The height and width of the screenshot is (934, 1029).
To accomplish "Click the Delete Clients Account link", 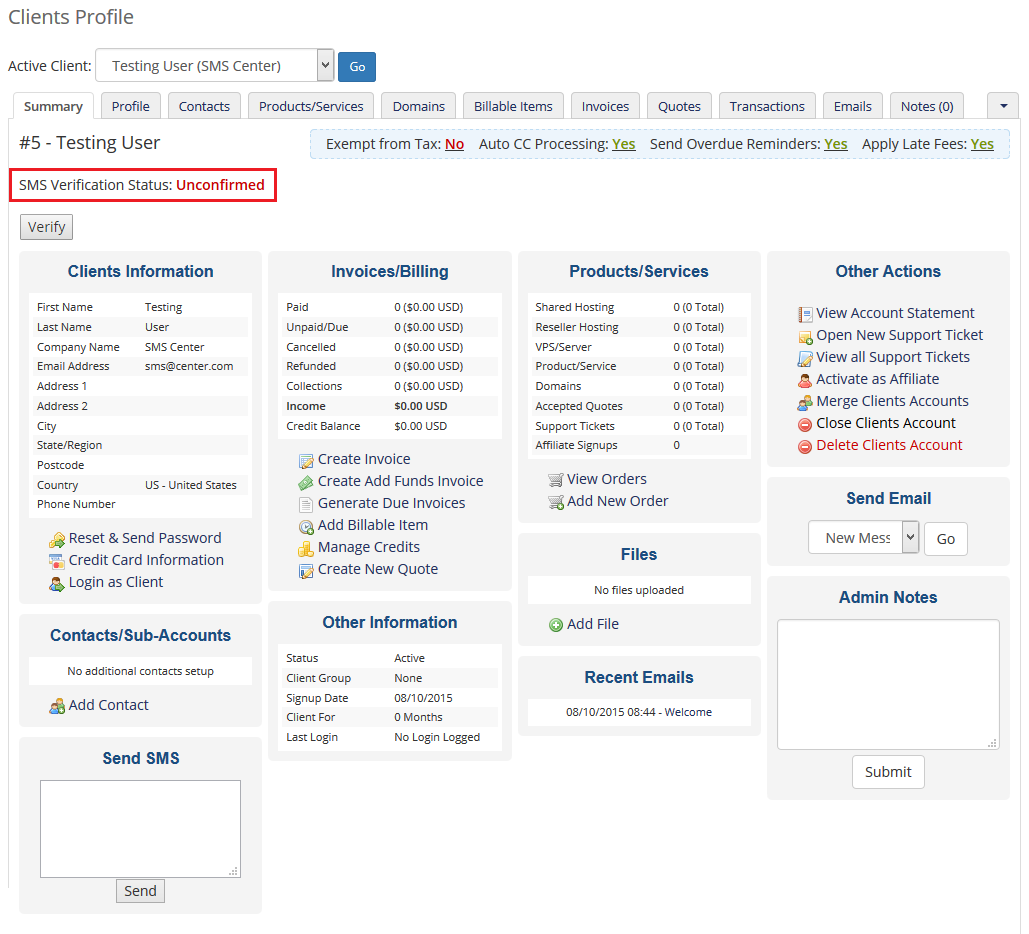I will tap(889, 446).
